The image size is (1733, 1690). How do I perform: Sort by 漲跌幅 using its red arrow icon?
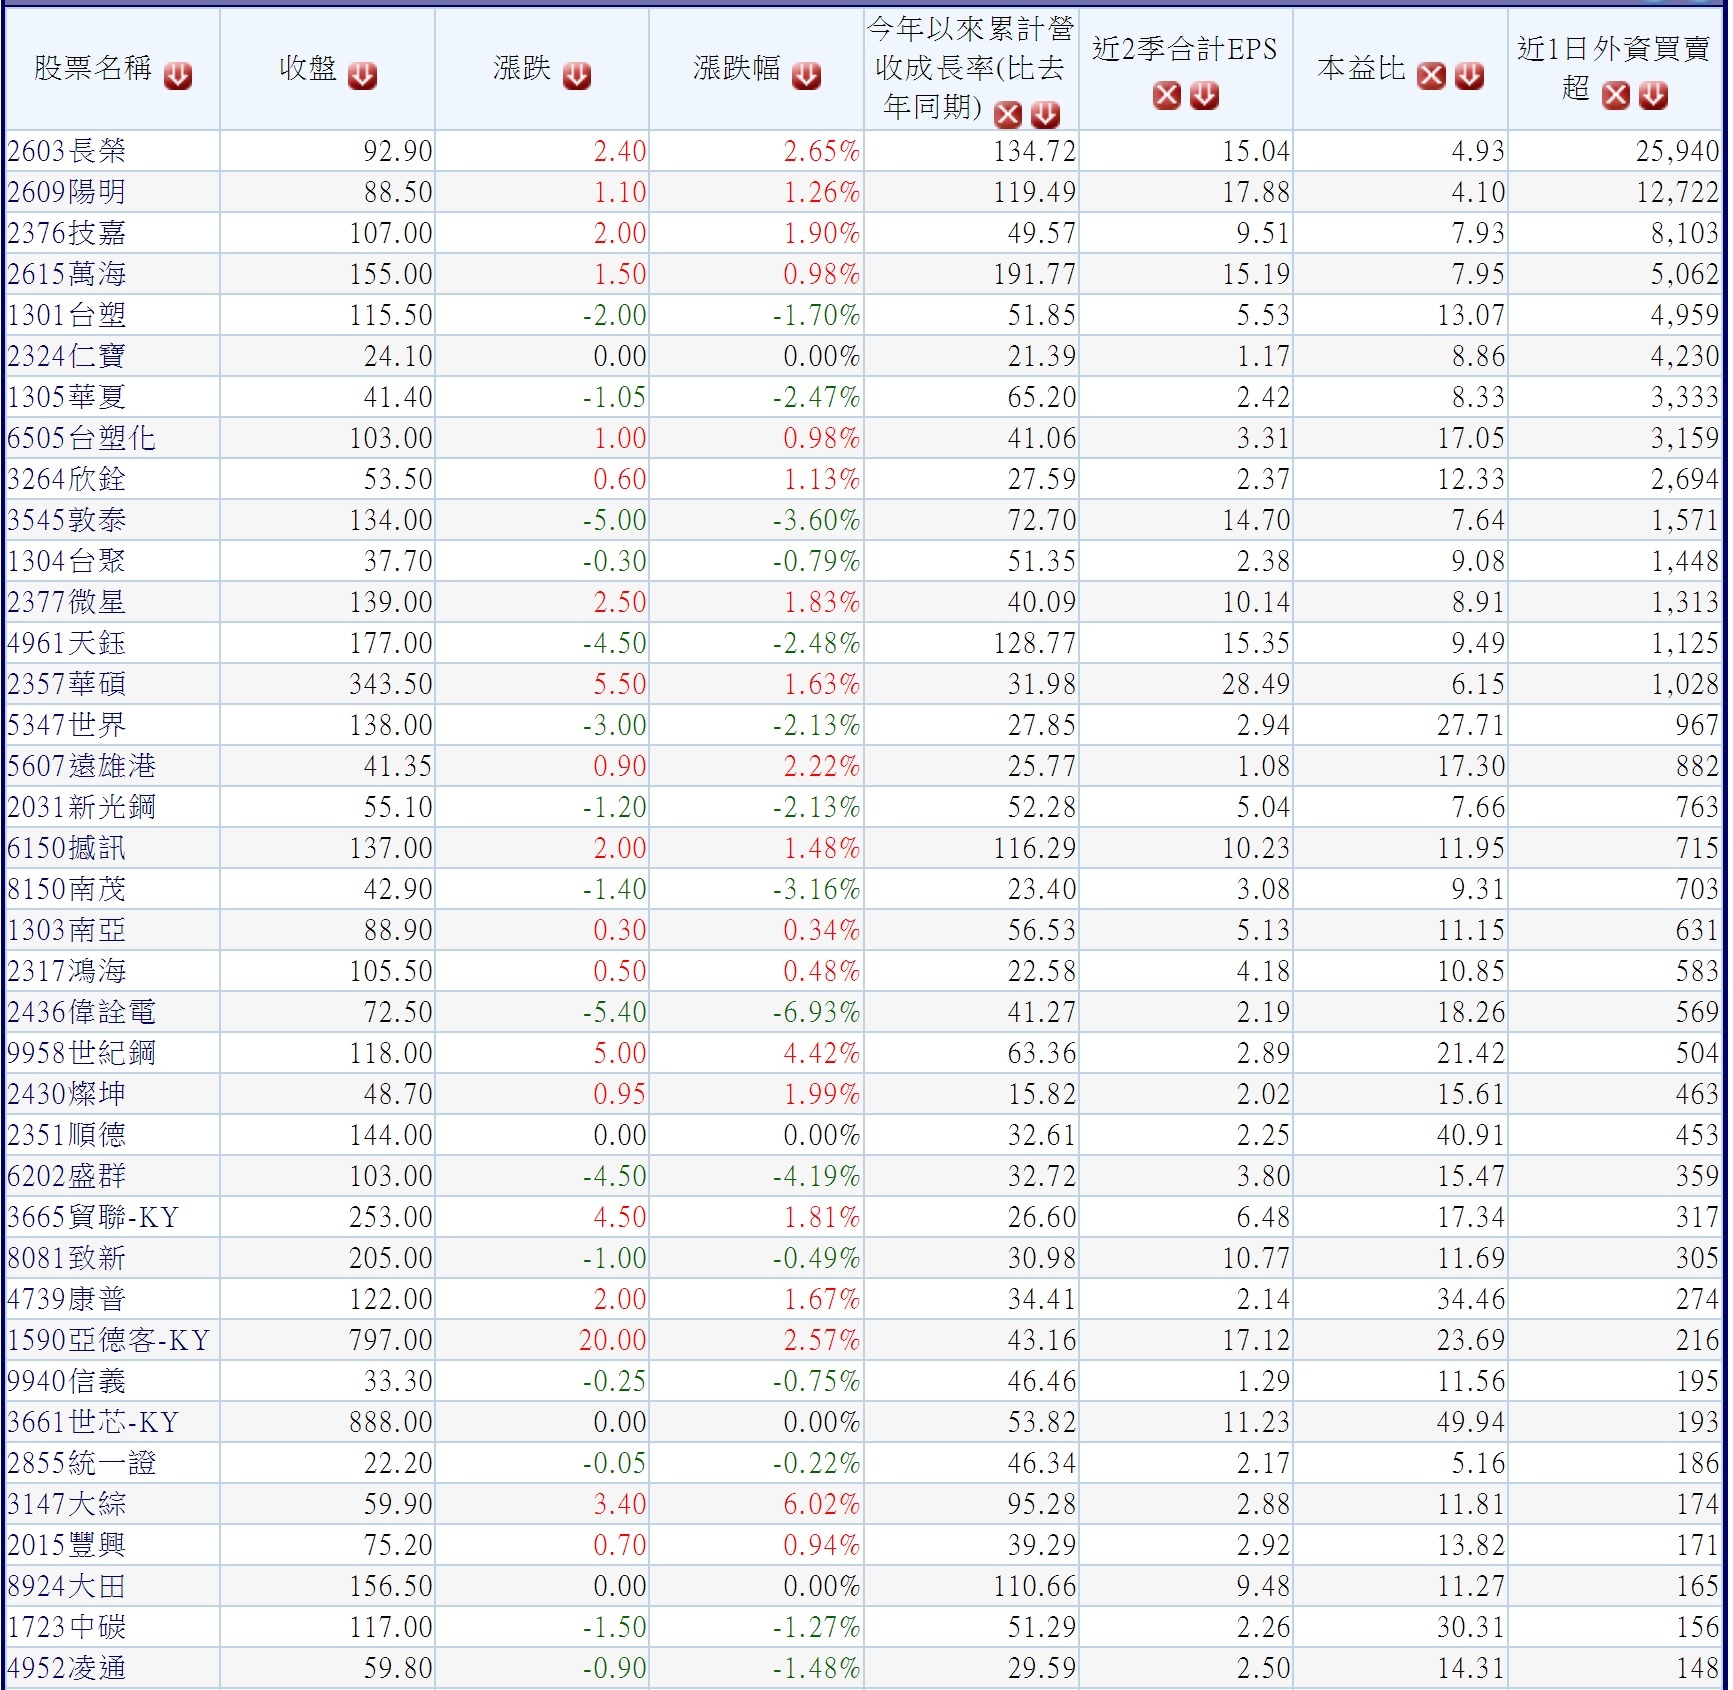pos(806,75)
